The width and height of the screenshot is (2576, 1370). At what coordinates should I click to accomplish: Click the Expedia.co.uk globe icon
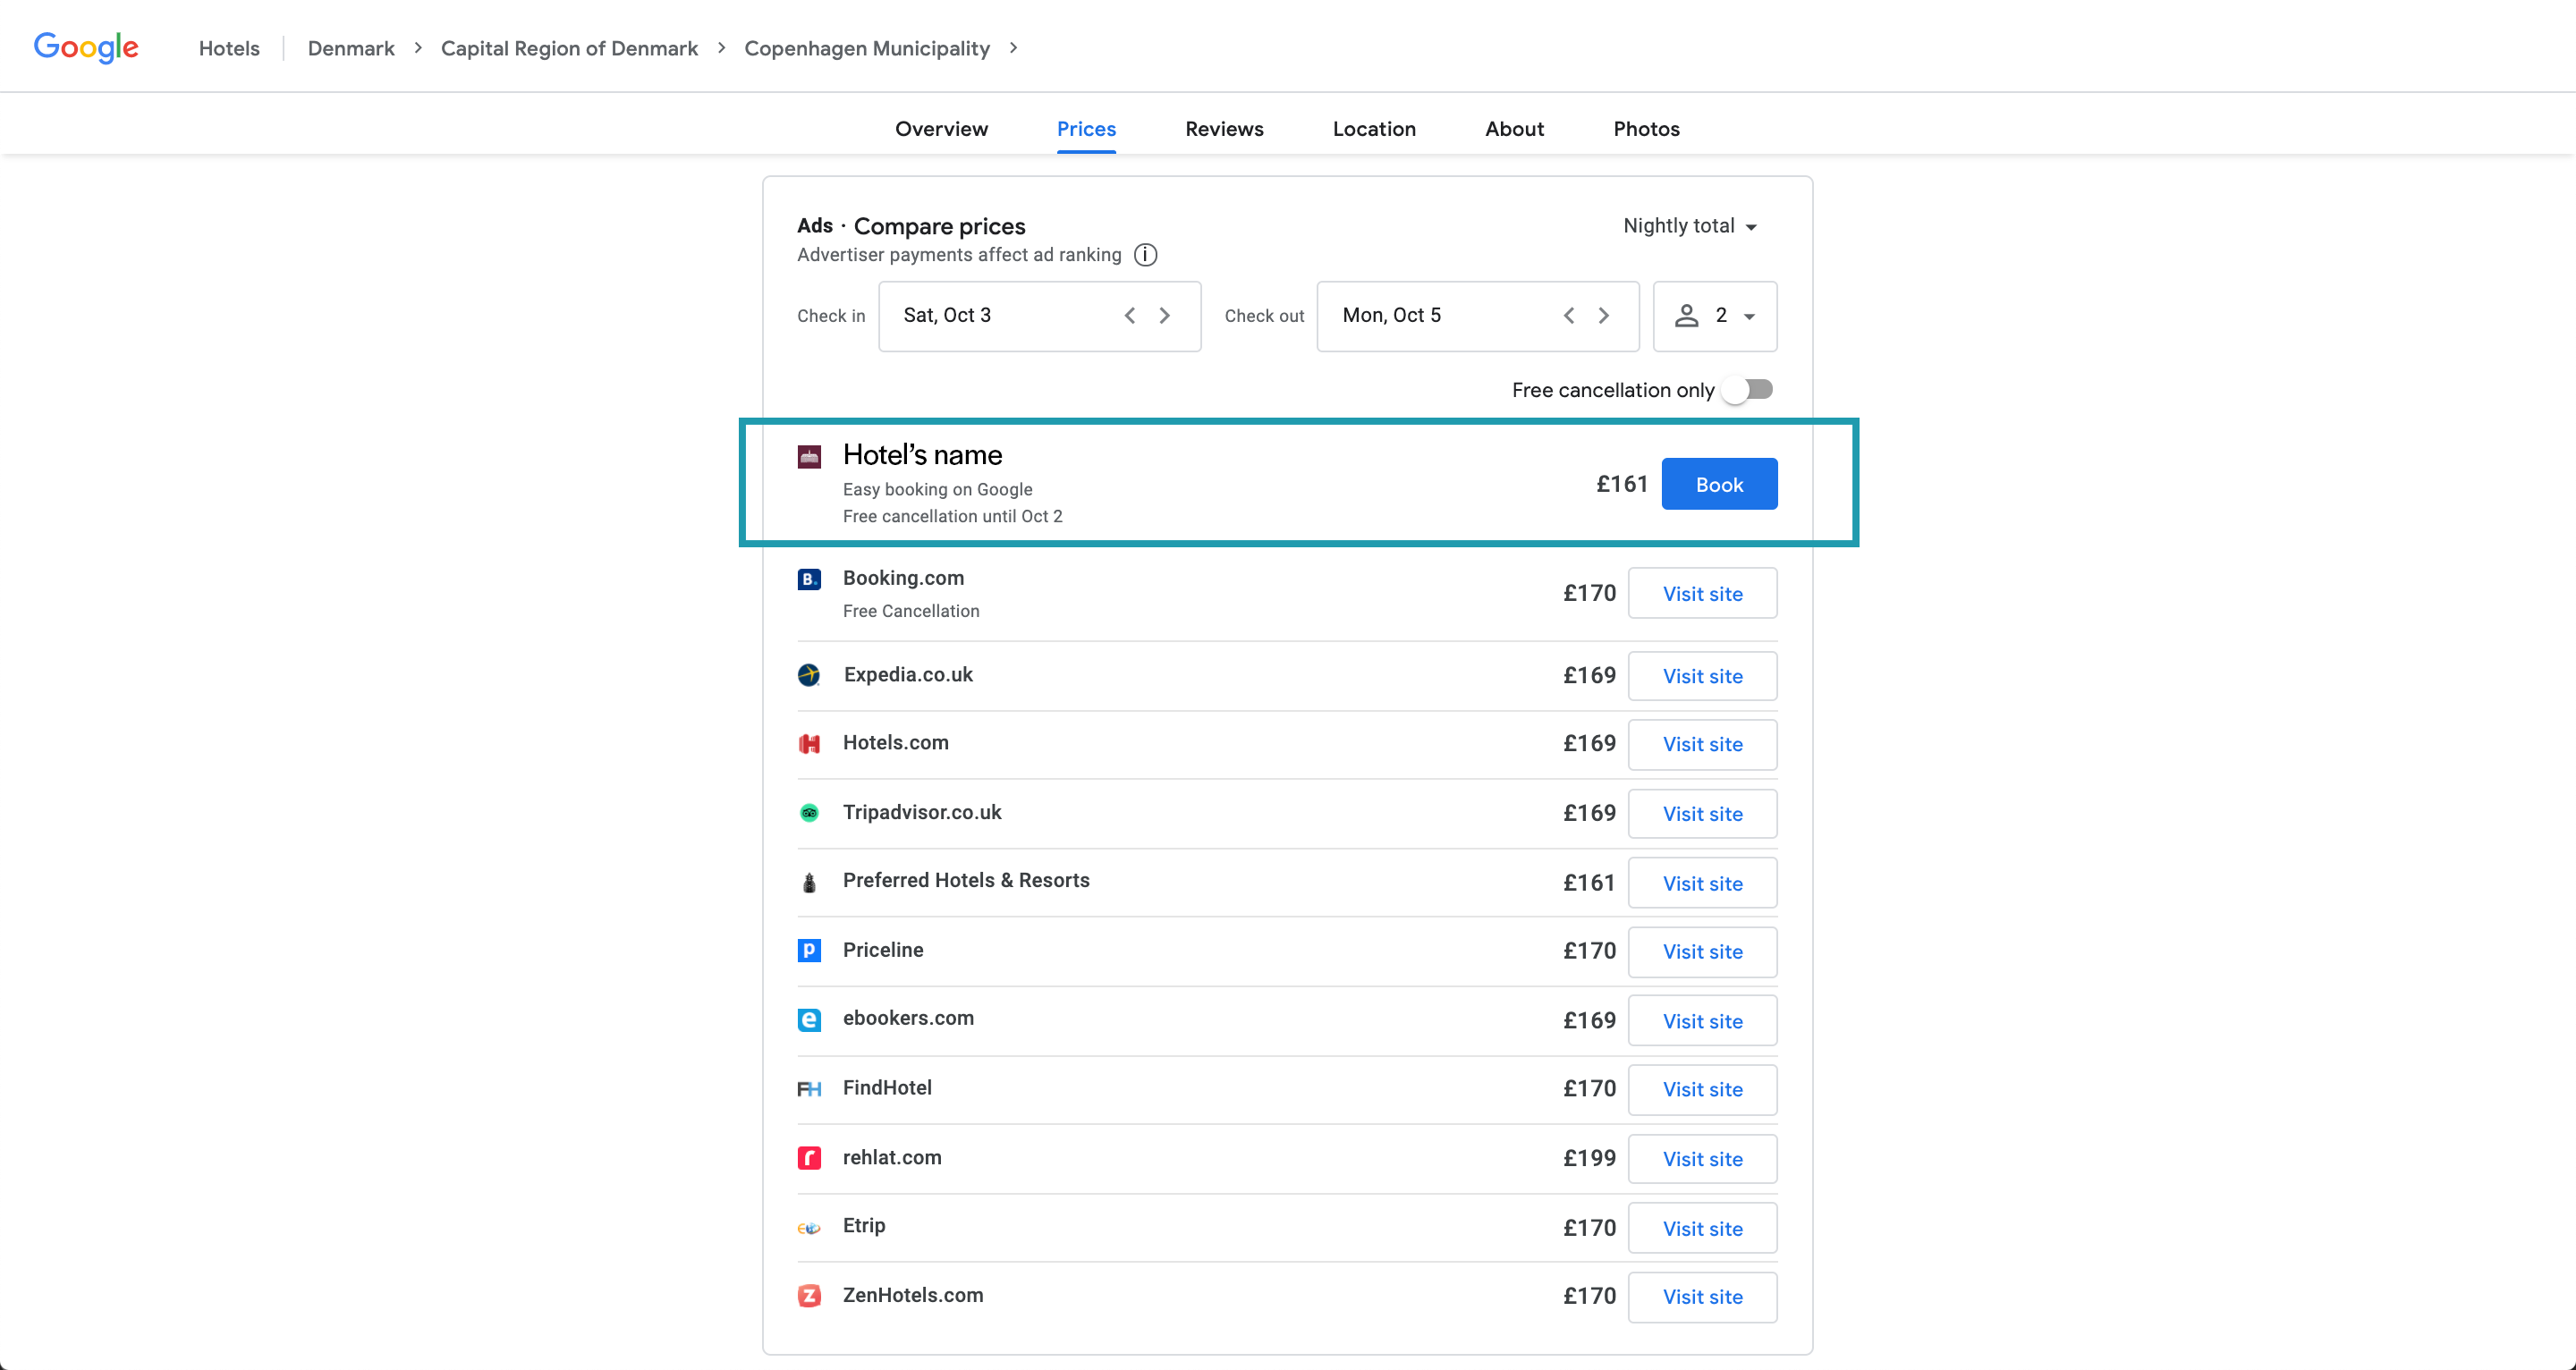(808, 675)
